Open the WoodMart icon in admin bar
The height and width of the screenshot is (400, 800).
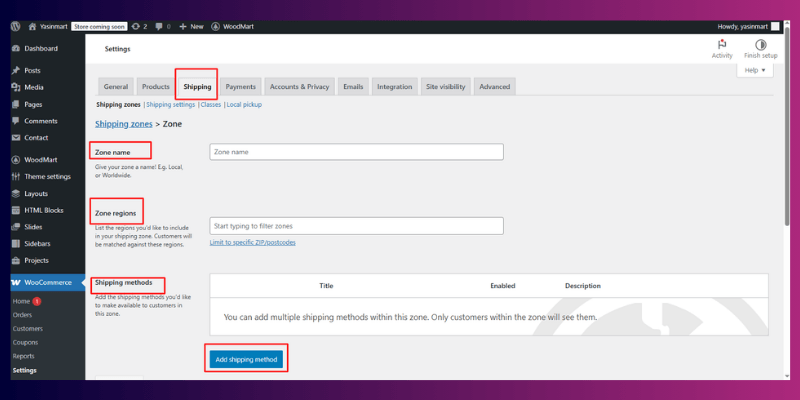215,27
